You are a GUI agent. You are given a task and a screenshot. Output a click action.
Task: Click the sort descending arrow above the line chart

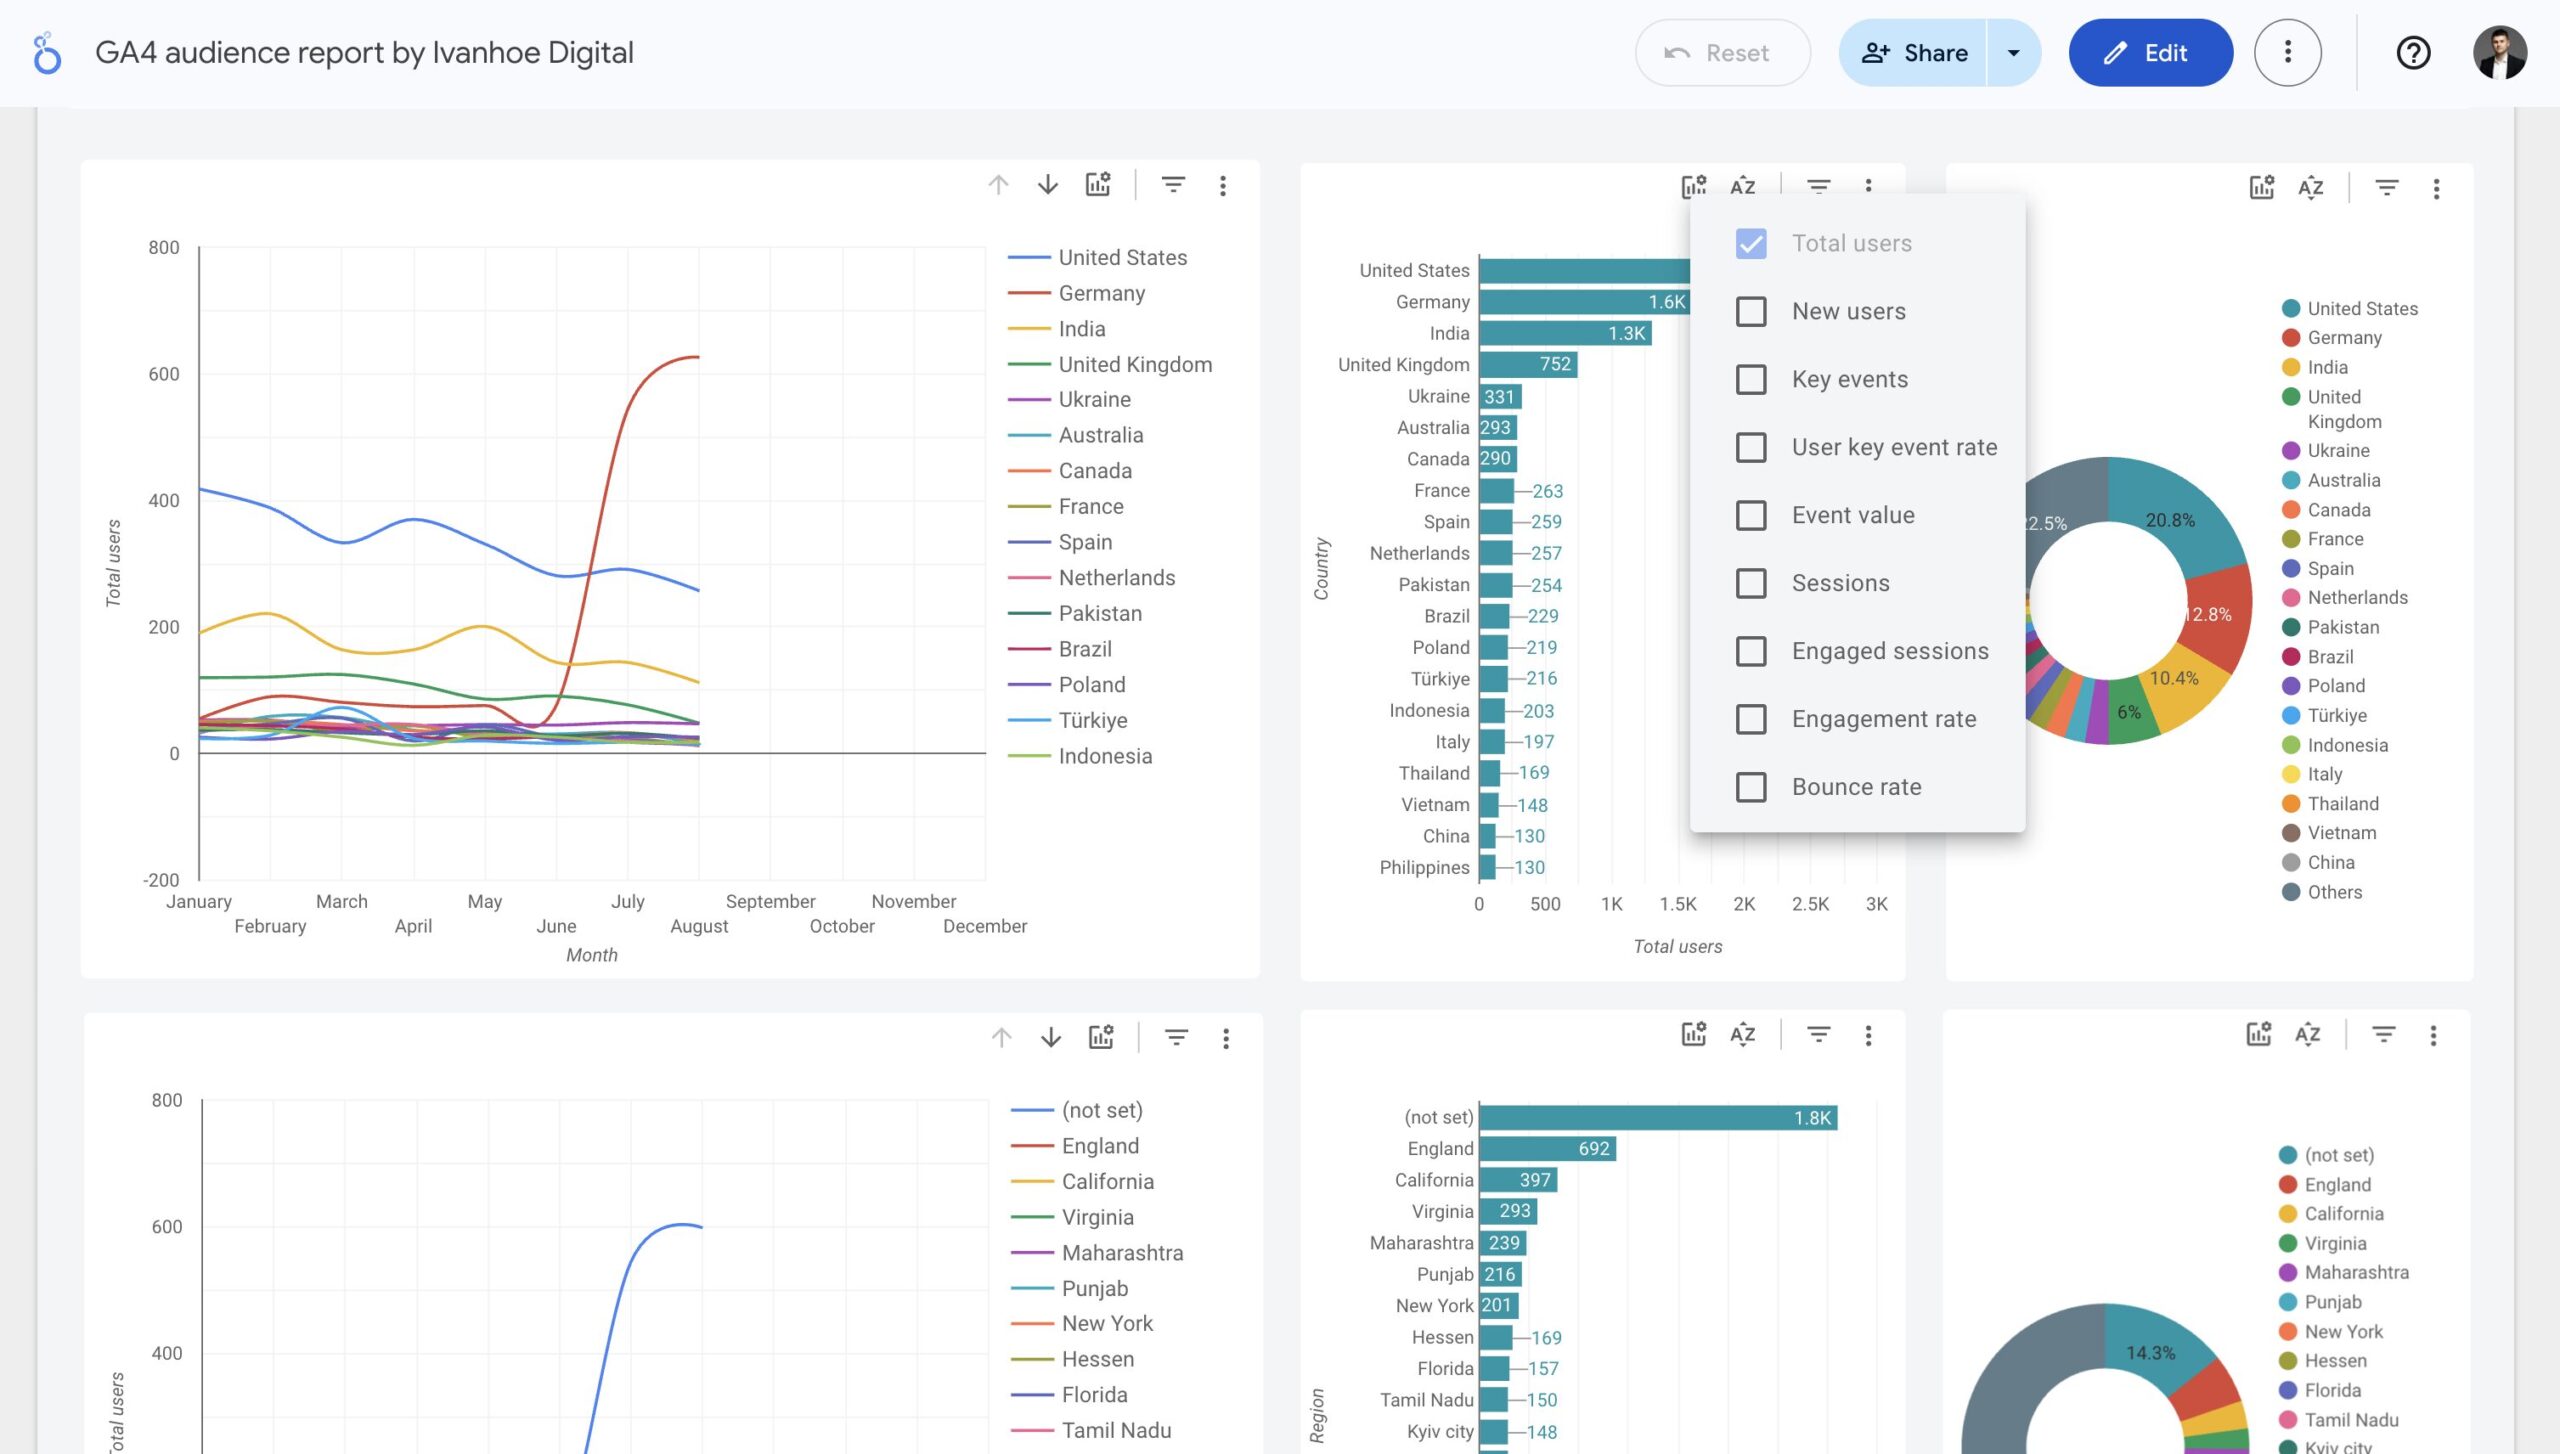[x=1046, y=184]
